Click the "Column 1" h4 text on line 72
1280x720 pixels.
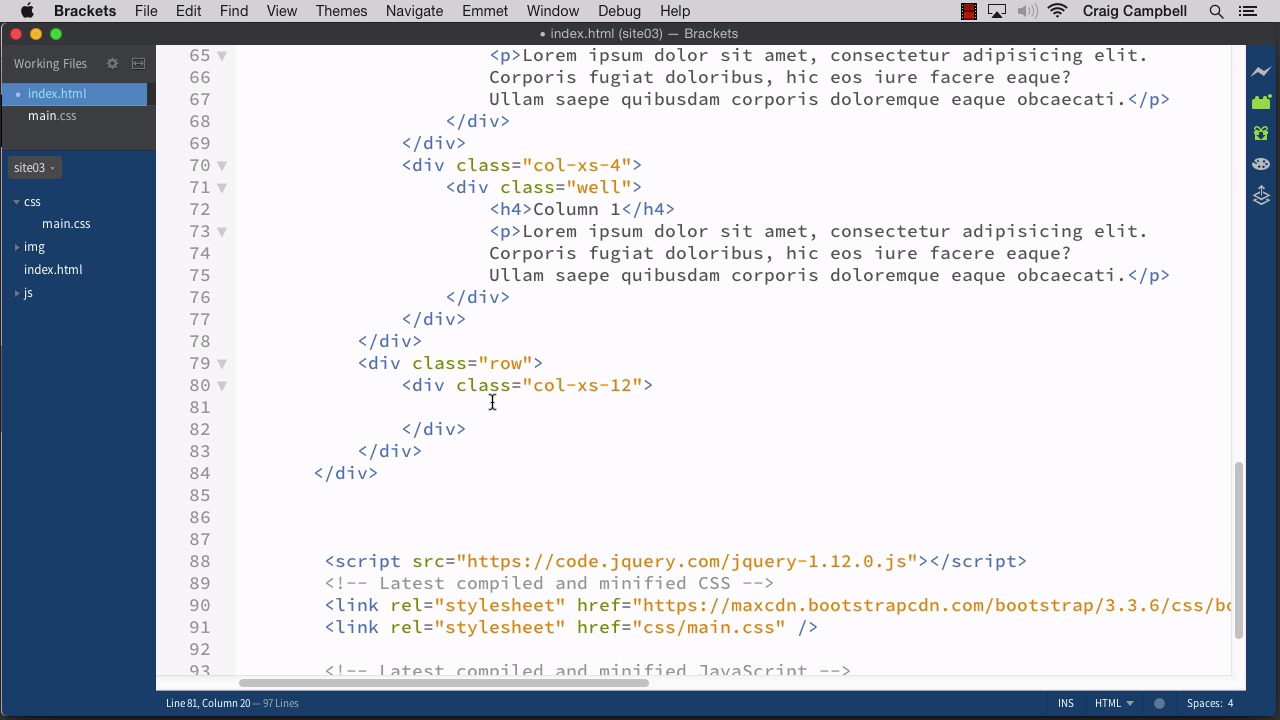[x=577, y=210]
